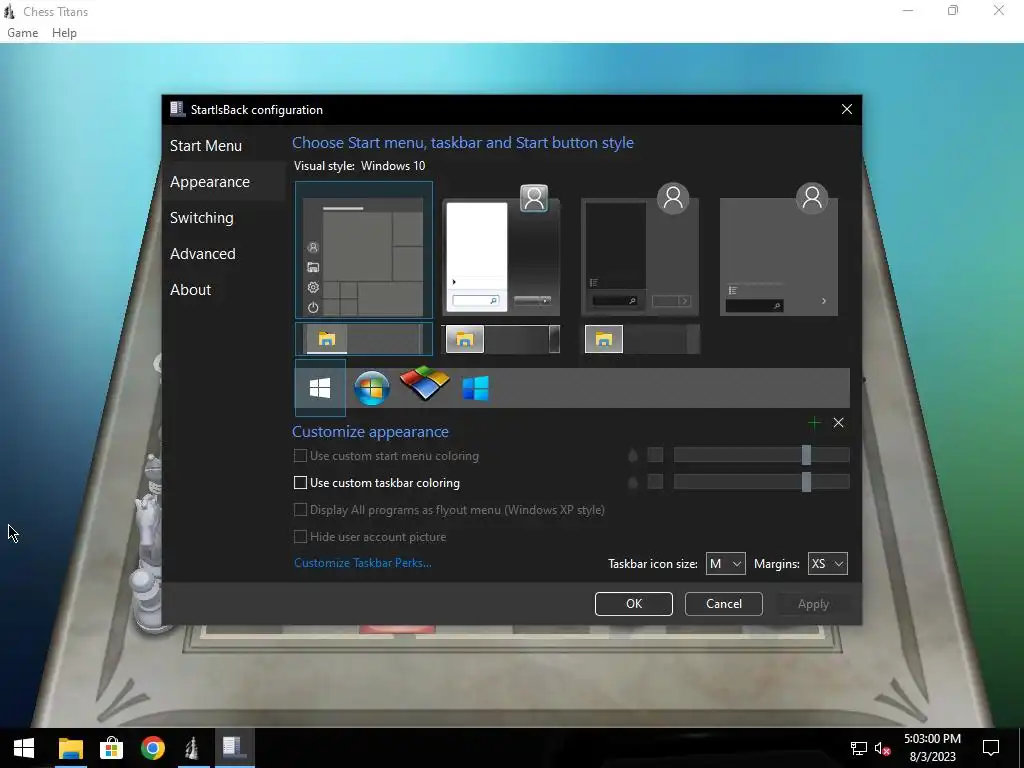
Task: Open File Explorer from the taskbar
Action: [x=71, y=748]
